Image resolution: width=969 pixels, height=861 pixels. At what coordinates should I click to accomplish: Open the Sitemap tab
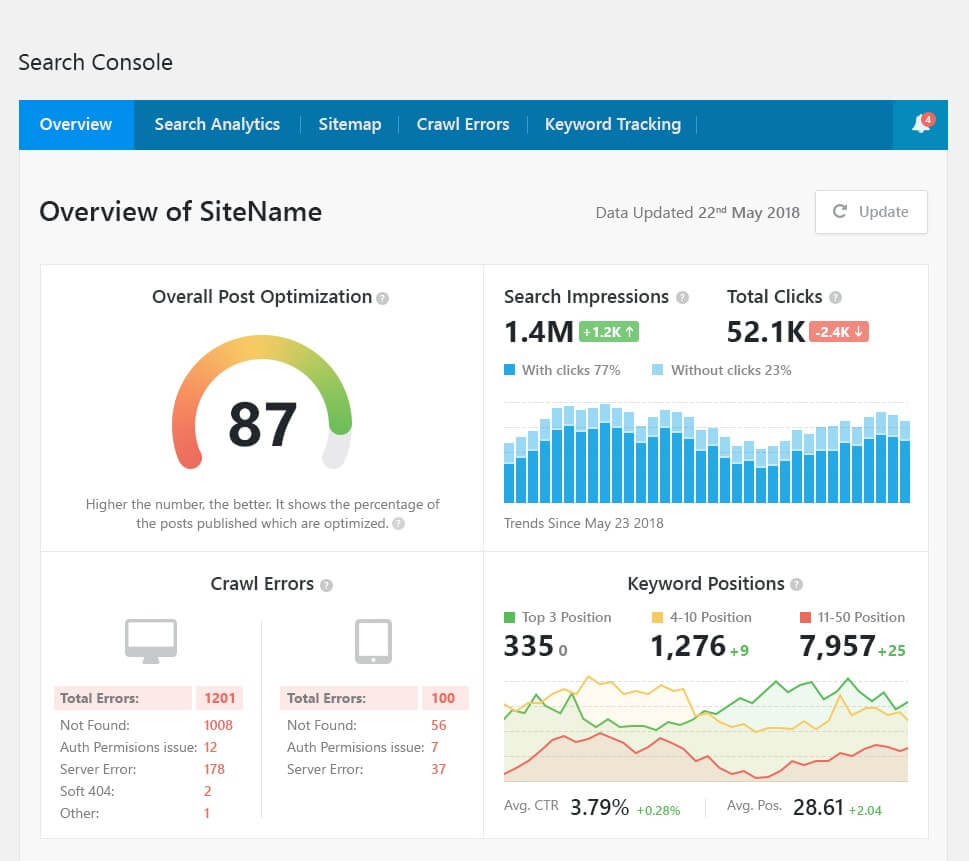[x=350, y=124]
